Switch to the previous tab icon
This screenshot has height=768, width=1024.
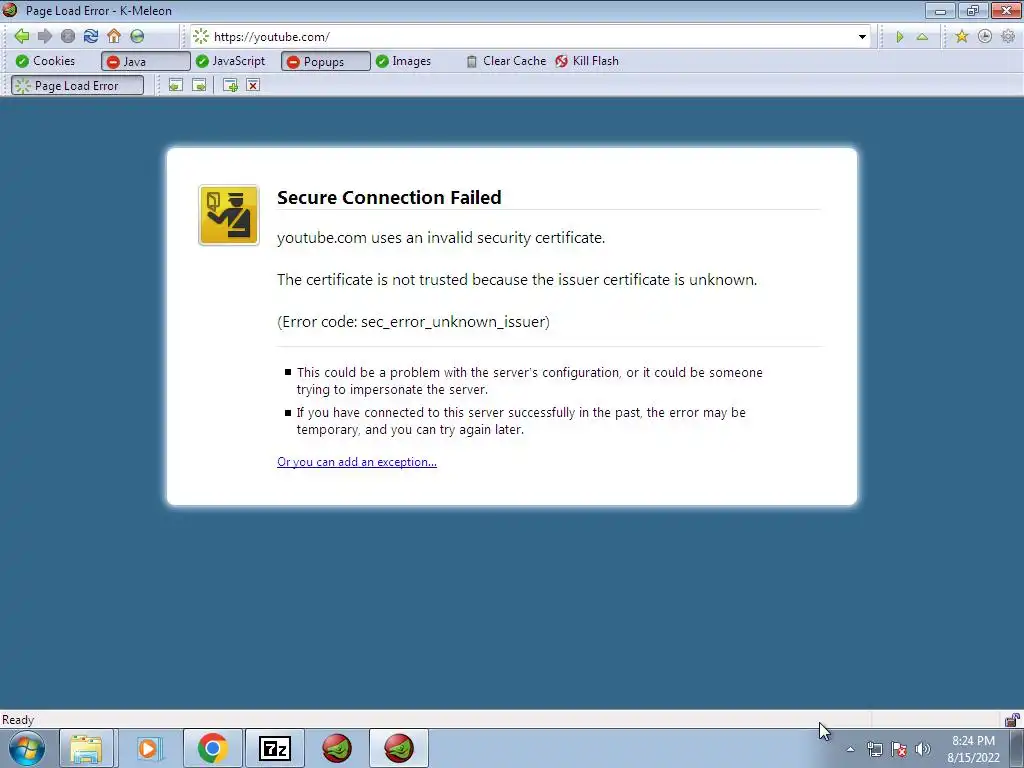(x=176, y=86)
